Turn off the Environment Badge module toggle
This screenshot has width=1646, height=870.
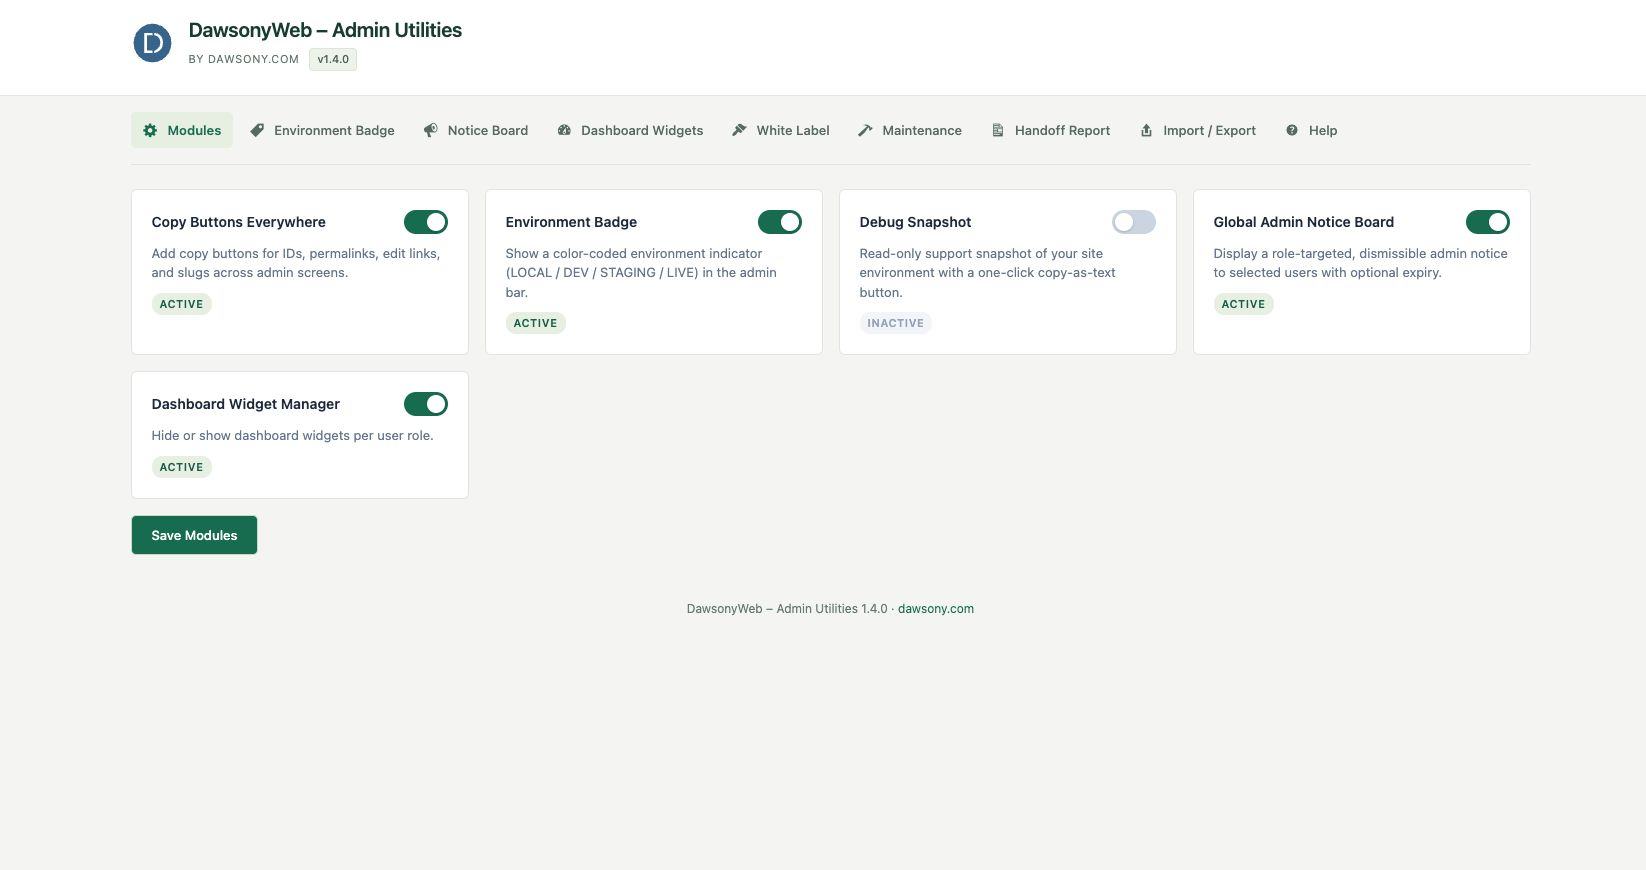click(780, 222)
